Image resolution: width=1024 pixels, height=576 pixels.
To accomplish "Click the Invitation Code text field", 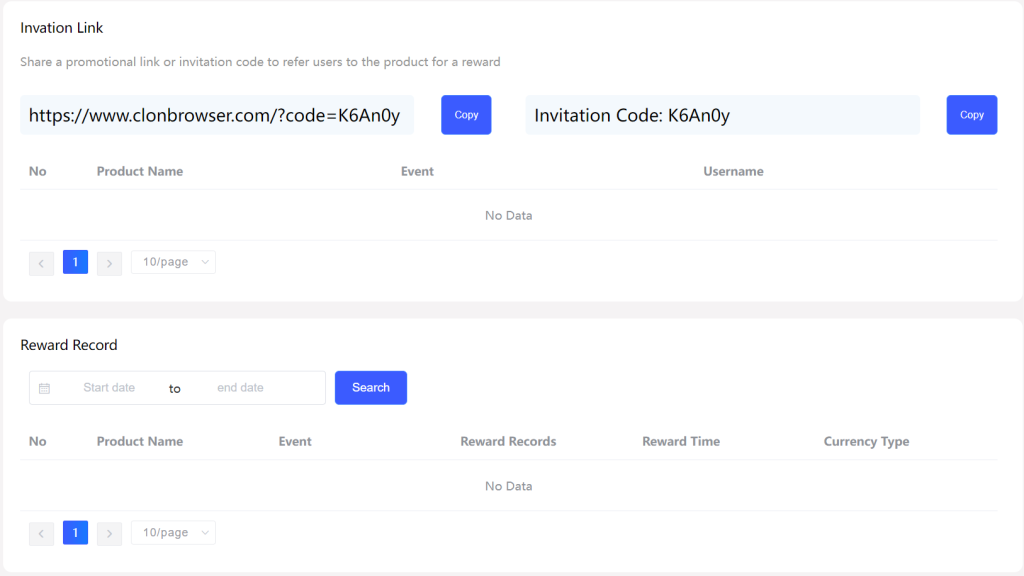I will tap(722, 115).
